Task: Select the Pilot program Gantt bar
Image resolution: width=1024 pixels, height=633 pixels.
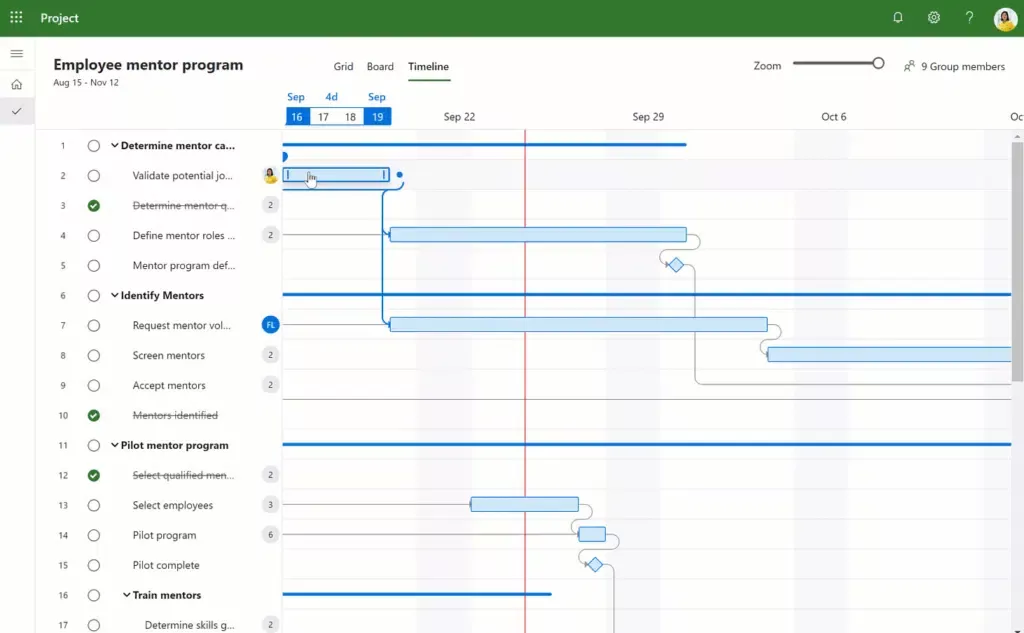Action: click(592, 534)
